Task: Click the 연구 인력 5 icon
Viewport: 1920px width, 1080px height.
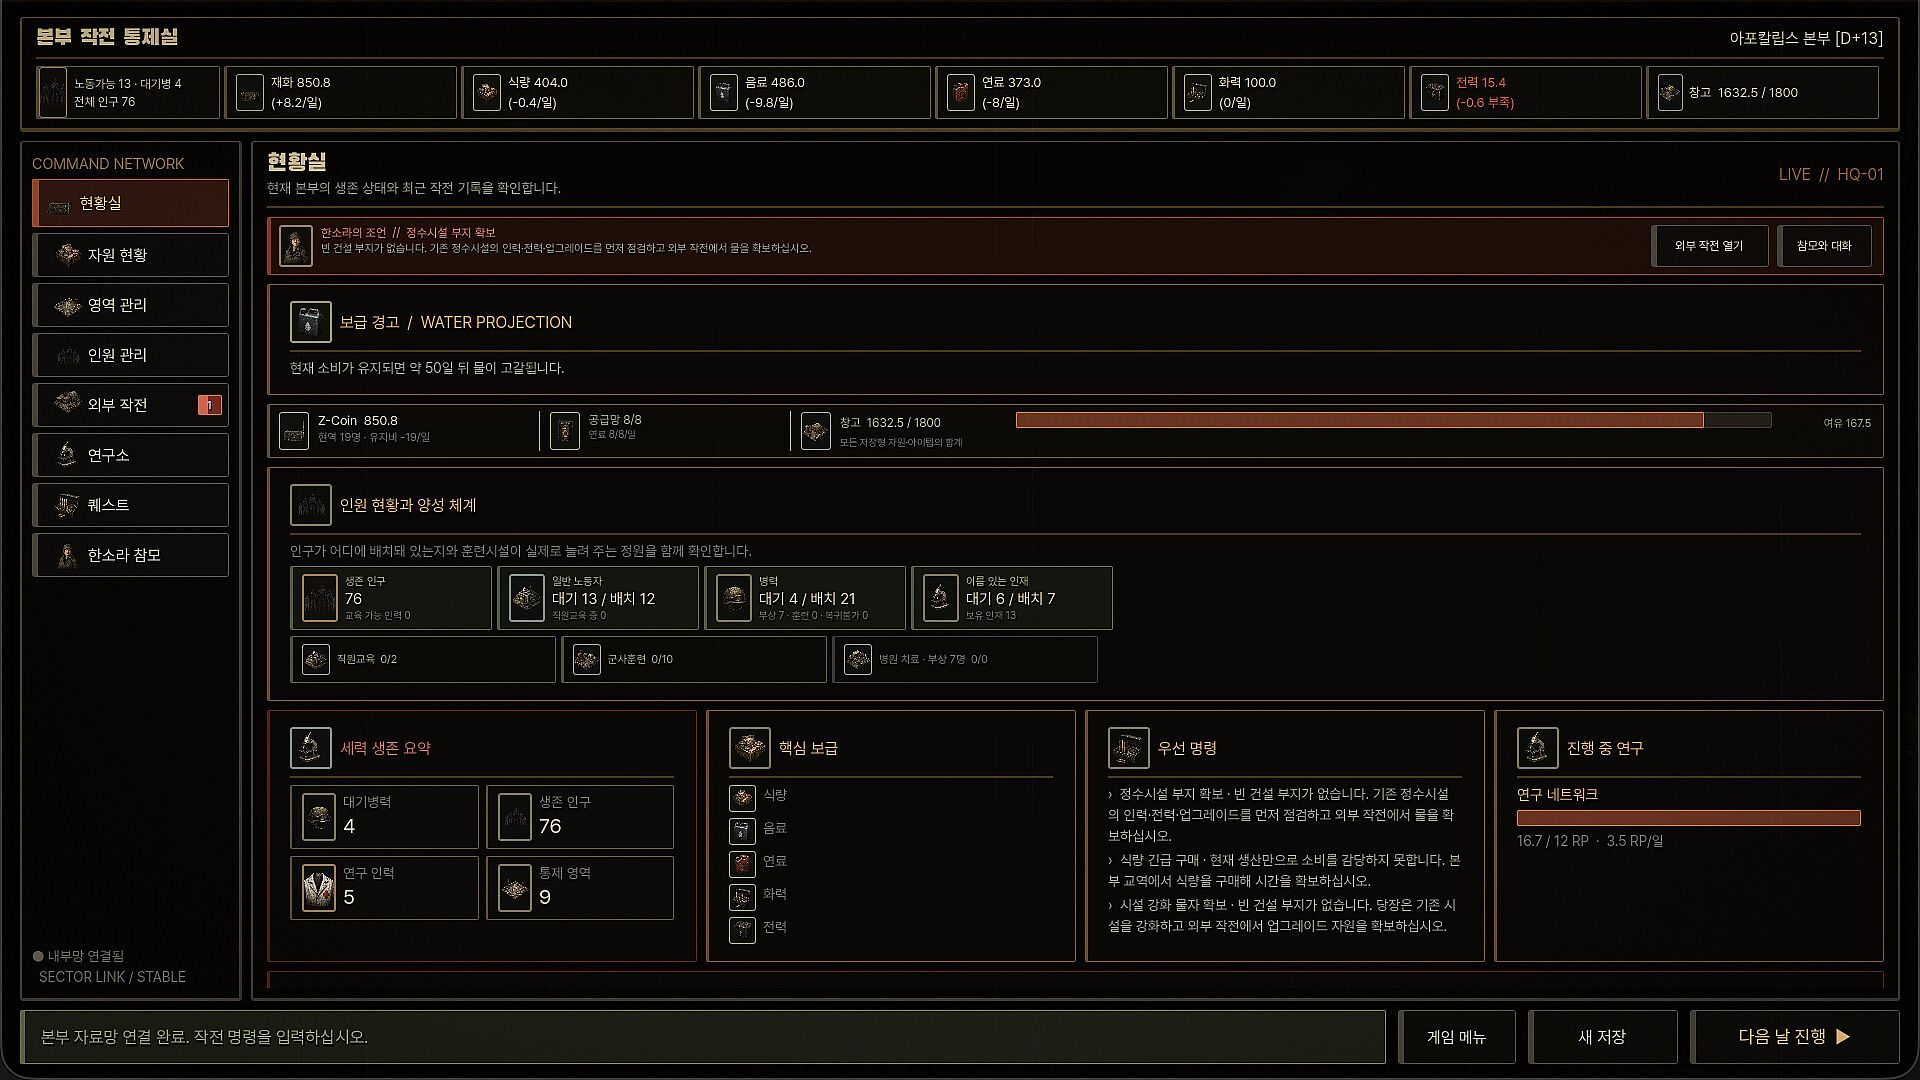Action: click(x=318, y=888)
